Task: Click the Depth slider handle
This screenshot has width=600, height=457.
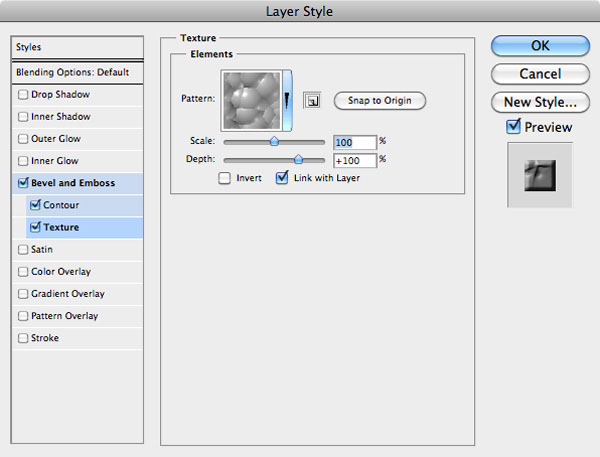Action: [298, 160]
